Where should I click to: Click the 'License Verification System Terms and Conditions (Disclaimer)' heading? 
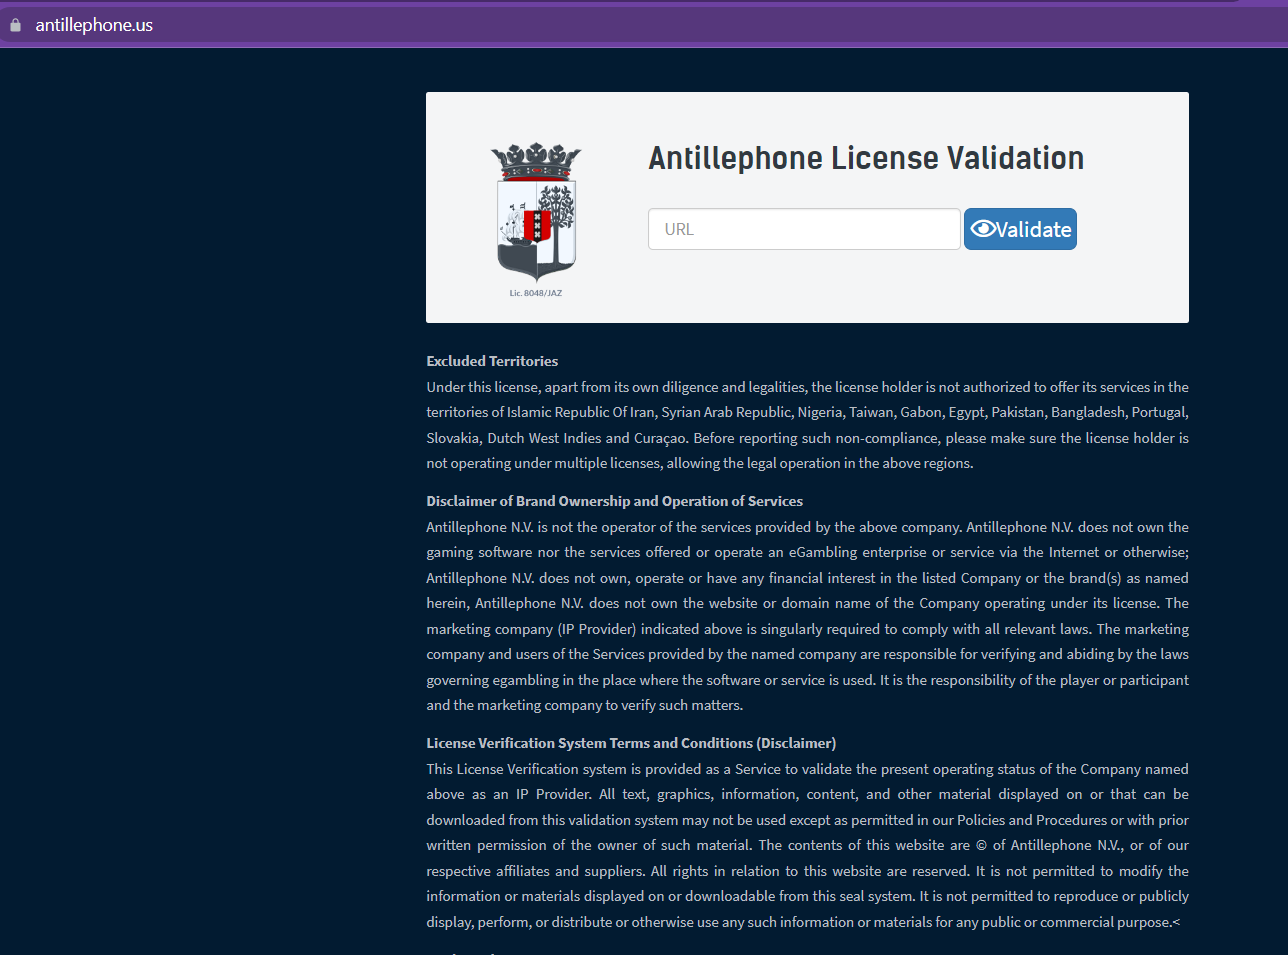[631, 743]
